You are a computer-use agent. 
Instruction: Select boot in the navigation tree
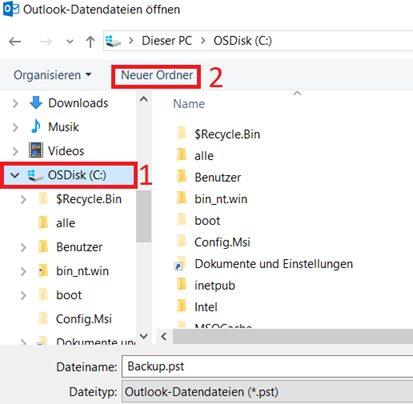[69, 295]
